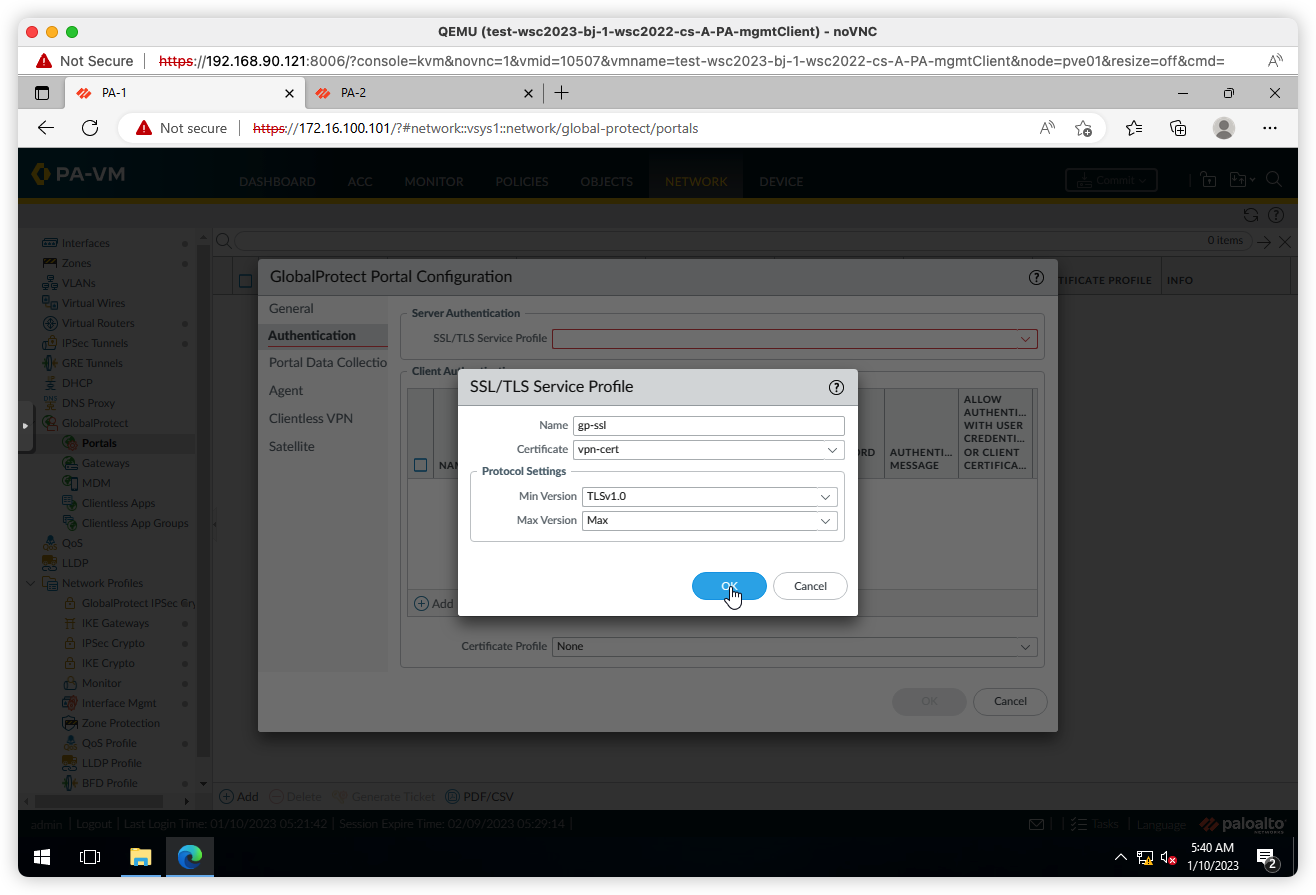Click the DNS Proxy sidebar icon

[50, 403]
